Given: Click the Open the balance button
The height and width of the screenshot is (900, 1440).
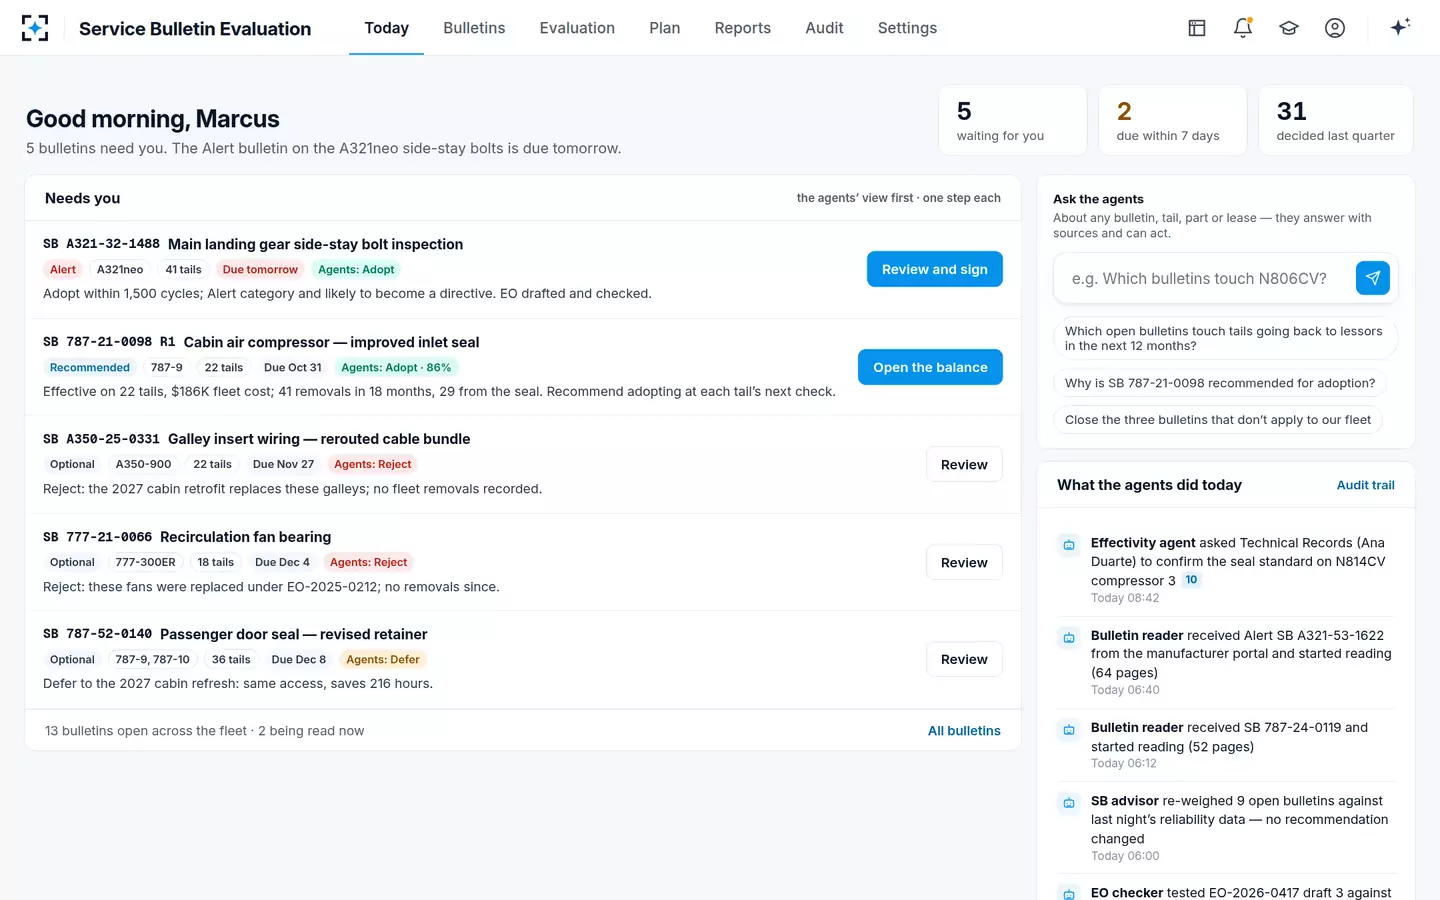Looking at the screenshot, I should [x=930, y=367].
